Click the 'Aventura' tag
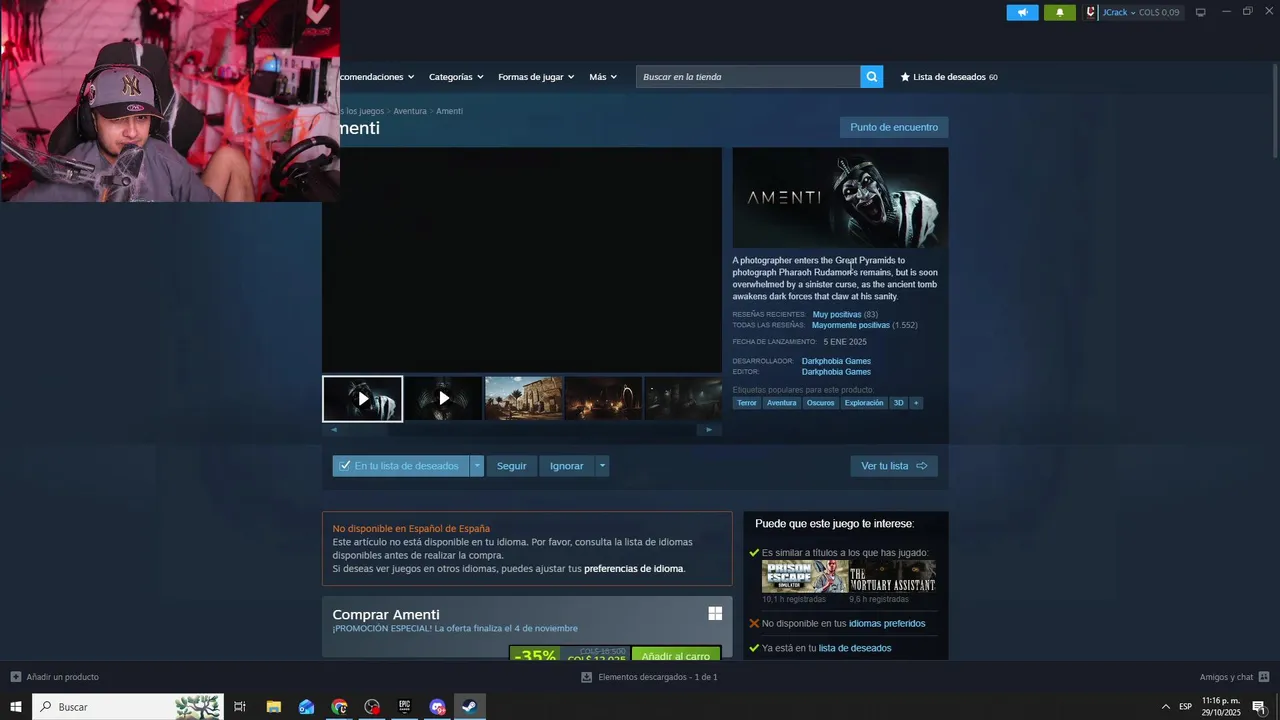Image resolution: width=1280 pixels, height=720 pixels. (781, 403)
